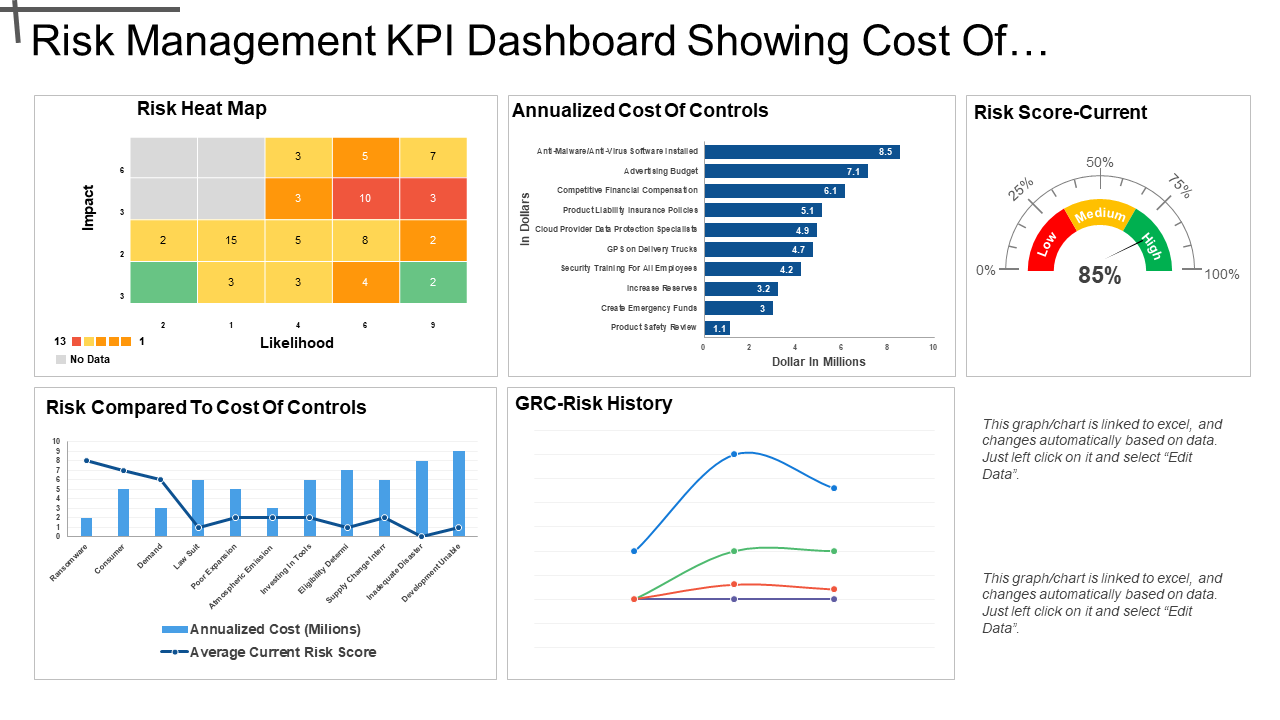
Task: Click the Average Current Risk Score legend entry
Action: [268, 652]
